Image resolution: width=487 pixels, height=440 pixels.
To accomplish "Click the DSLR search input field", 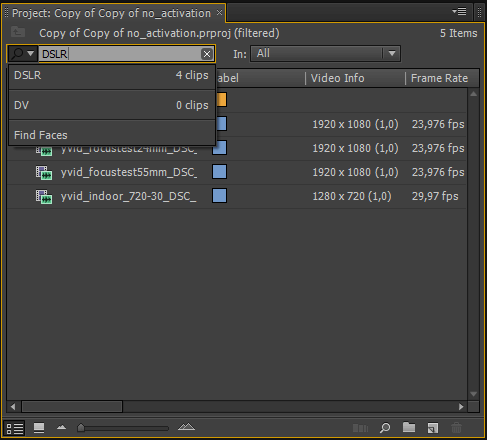I will (x=120, y=54).
